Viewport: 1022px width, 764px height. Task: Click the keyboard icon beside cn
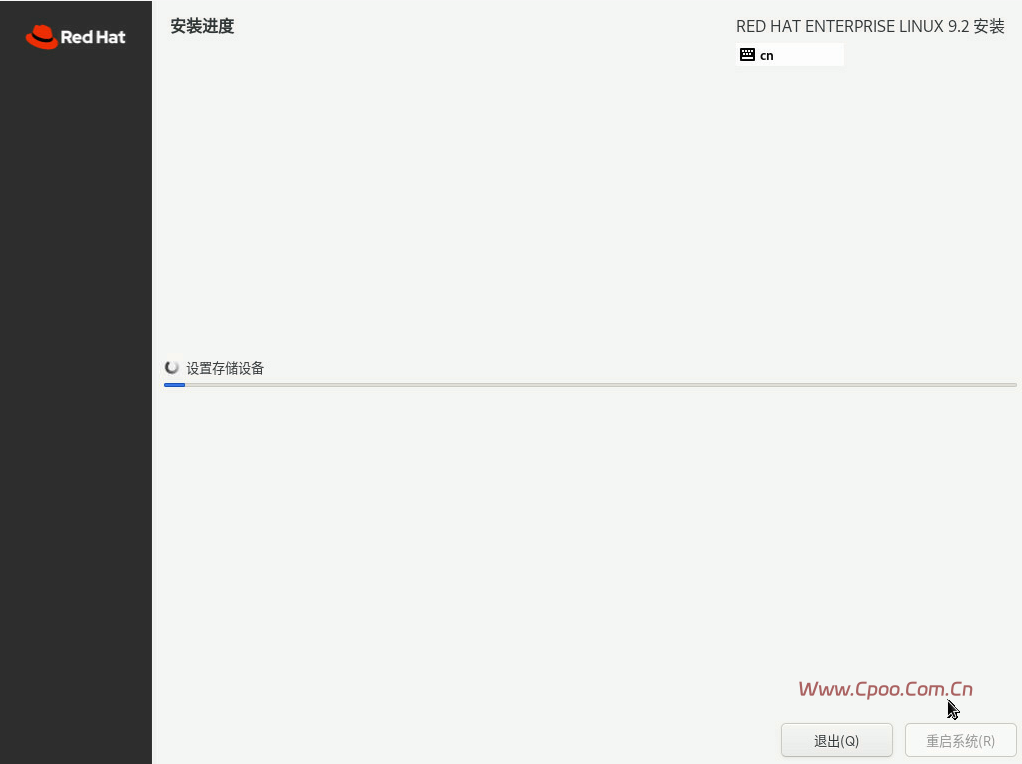[747, 55]
